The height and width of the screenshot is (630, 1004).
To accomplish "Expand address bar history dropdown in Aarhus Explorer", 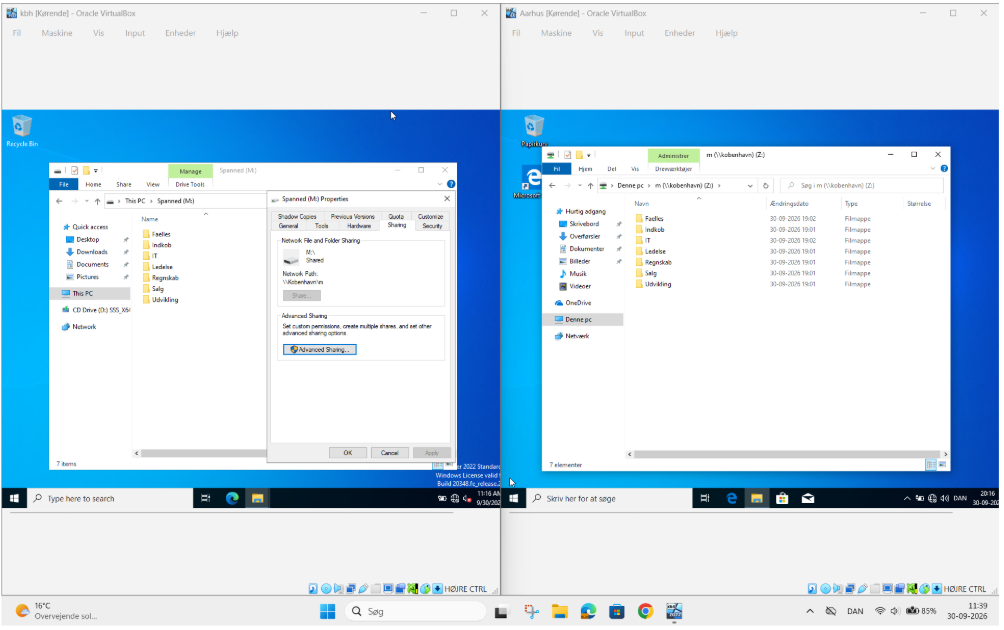I will 750,186.
